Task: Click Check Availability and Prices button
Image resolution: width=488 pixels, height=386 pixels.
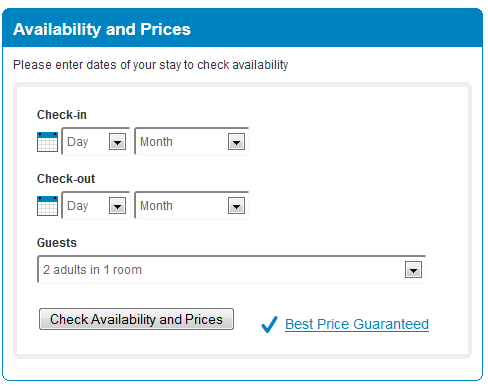Action: [136, 319]
